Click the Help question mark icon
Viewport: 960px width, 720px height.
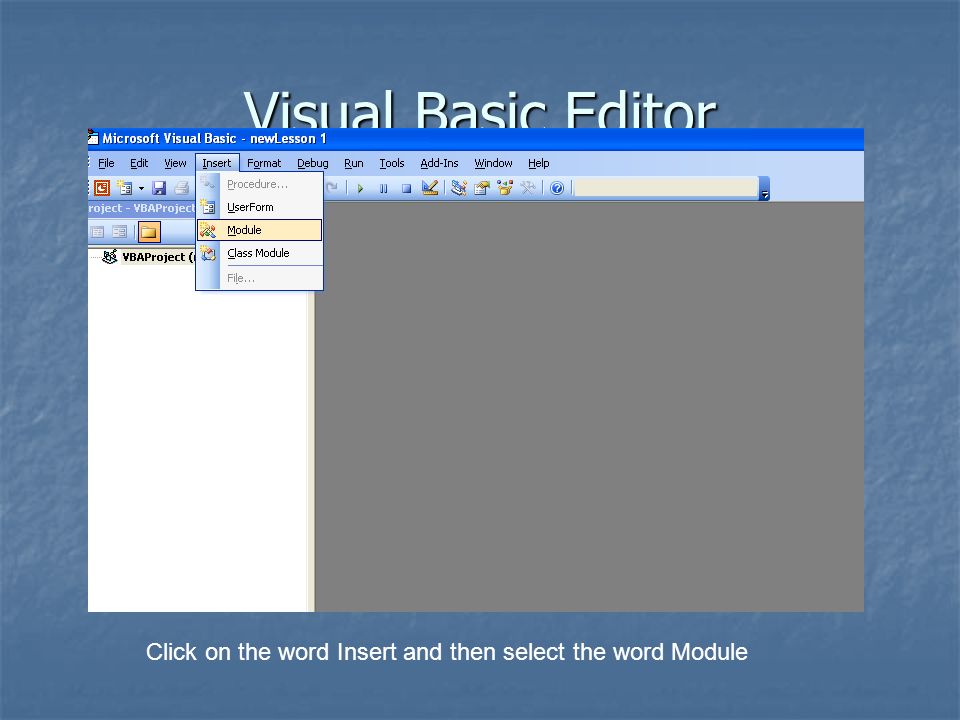[557, 188]
